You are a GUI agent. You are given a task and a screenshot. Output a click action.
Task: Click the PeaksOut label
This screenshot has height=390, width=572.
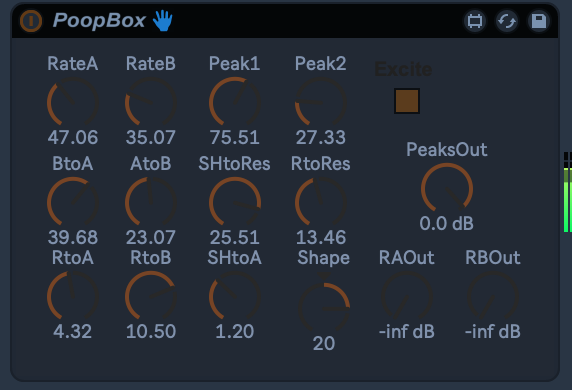tap(447, 150)
